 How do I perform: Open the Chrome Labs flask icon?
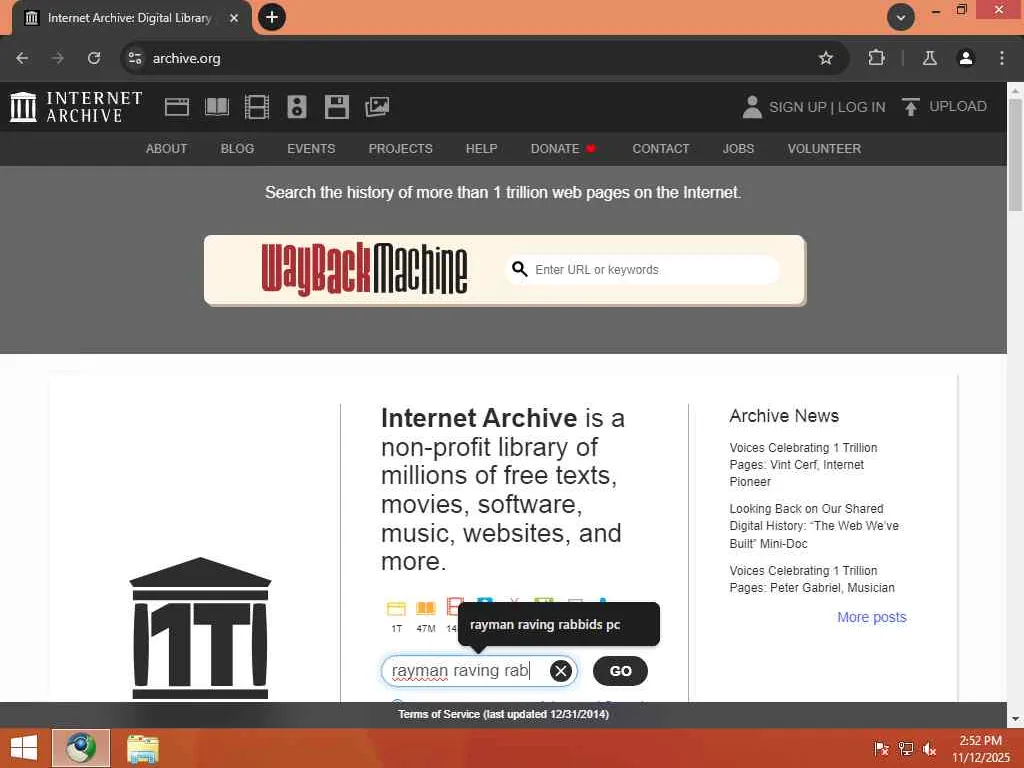(x=929, y=58)
